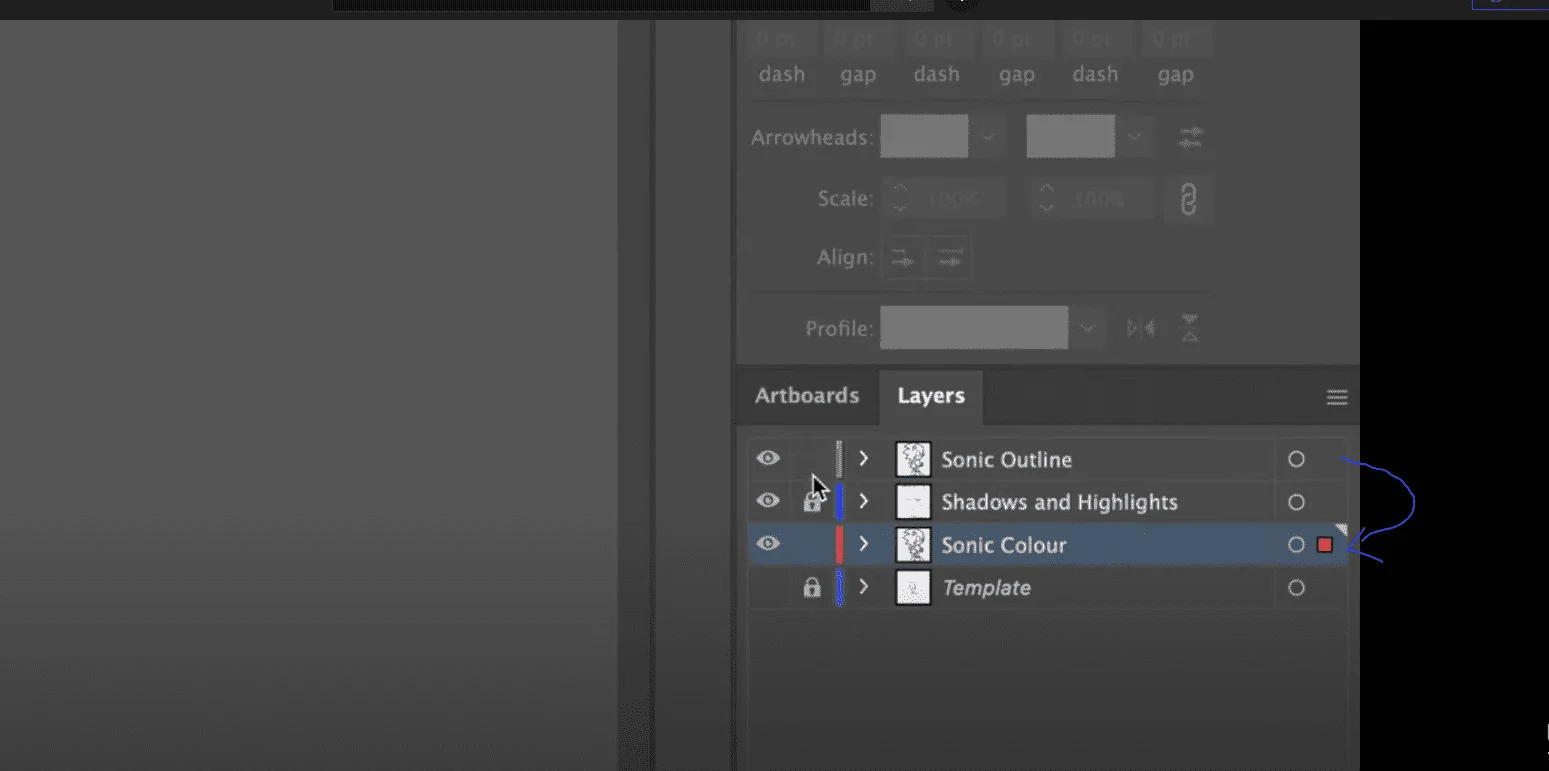The height and width of the screenshot is (771, 1549).
Task: Click the blue layer colour bar of Shadows and Highlights
Action: tap(839, 502)
